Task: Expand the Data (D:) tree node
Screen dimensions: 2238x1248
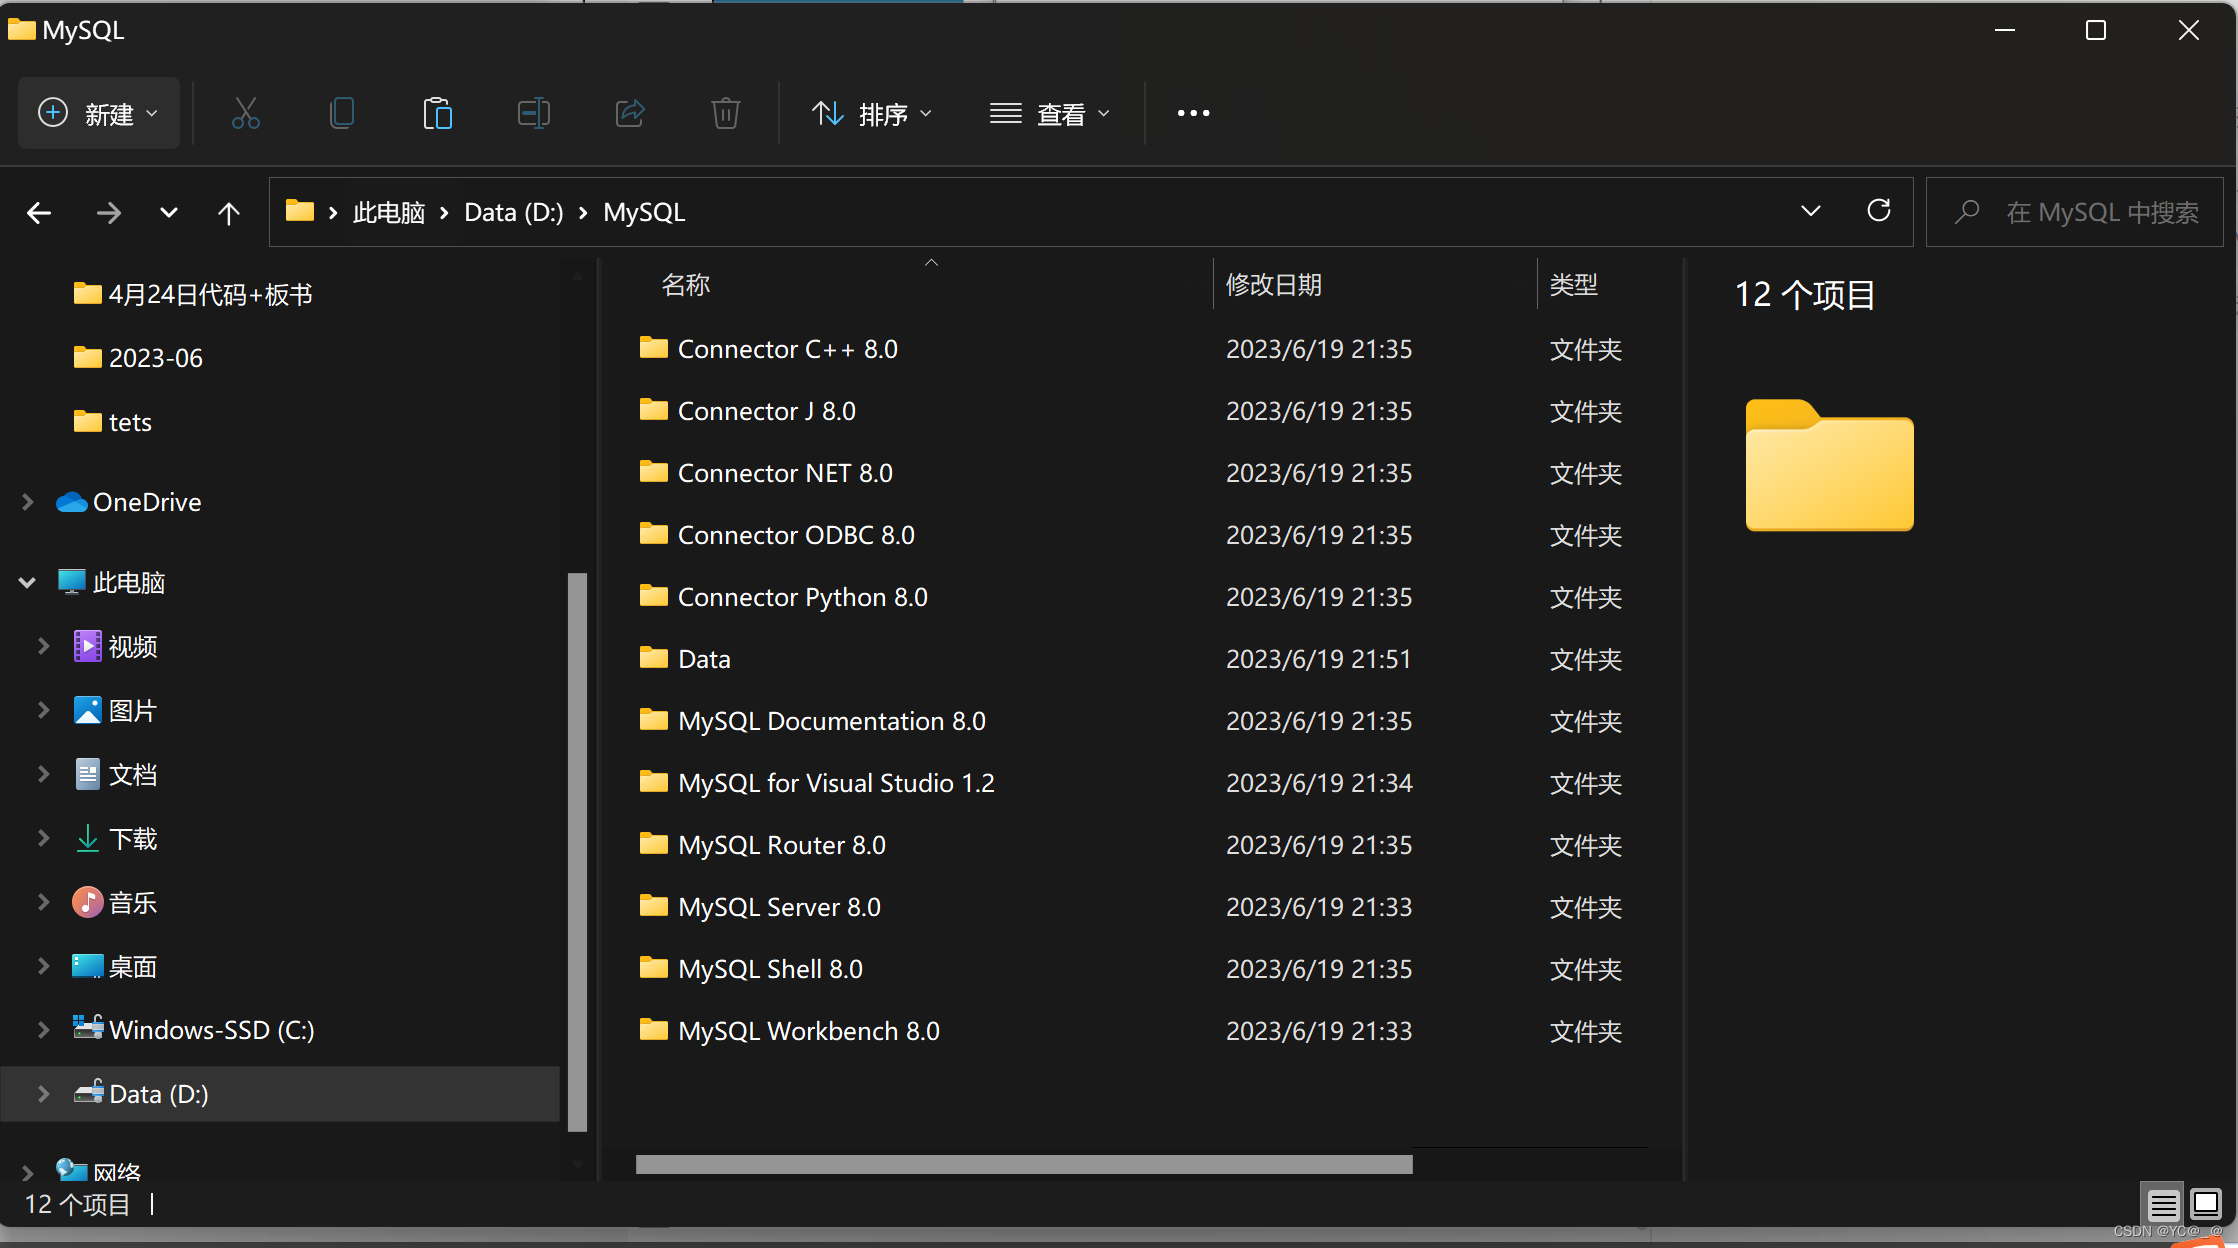Action: pyautogui.click(x=43, y=1094)
